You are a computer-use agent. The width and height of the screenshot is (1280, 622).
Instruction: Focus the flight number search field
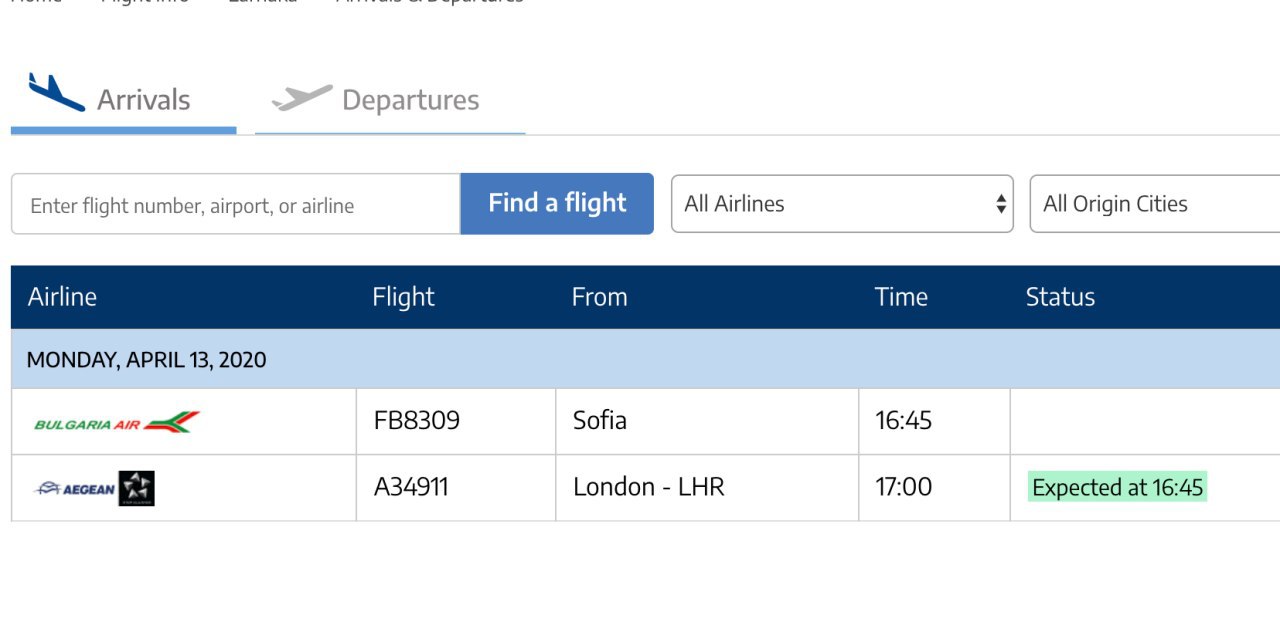click(236, 205)
